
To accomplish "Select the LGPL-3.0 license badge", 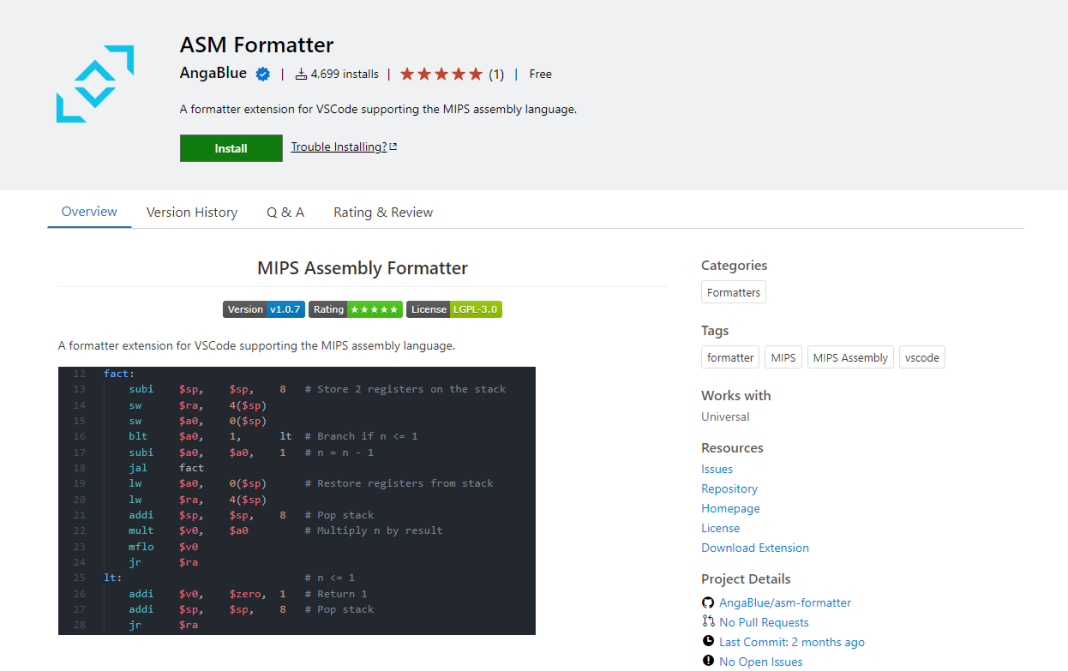I will pos(475,309).
